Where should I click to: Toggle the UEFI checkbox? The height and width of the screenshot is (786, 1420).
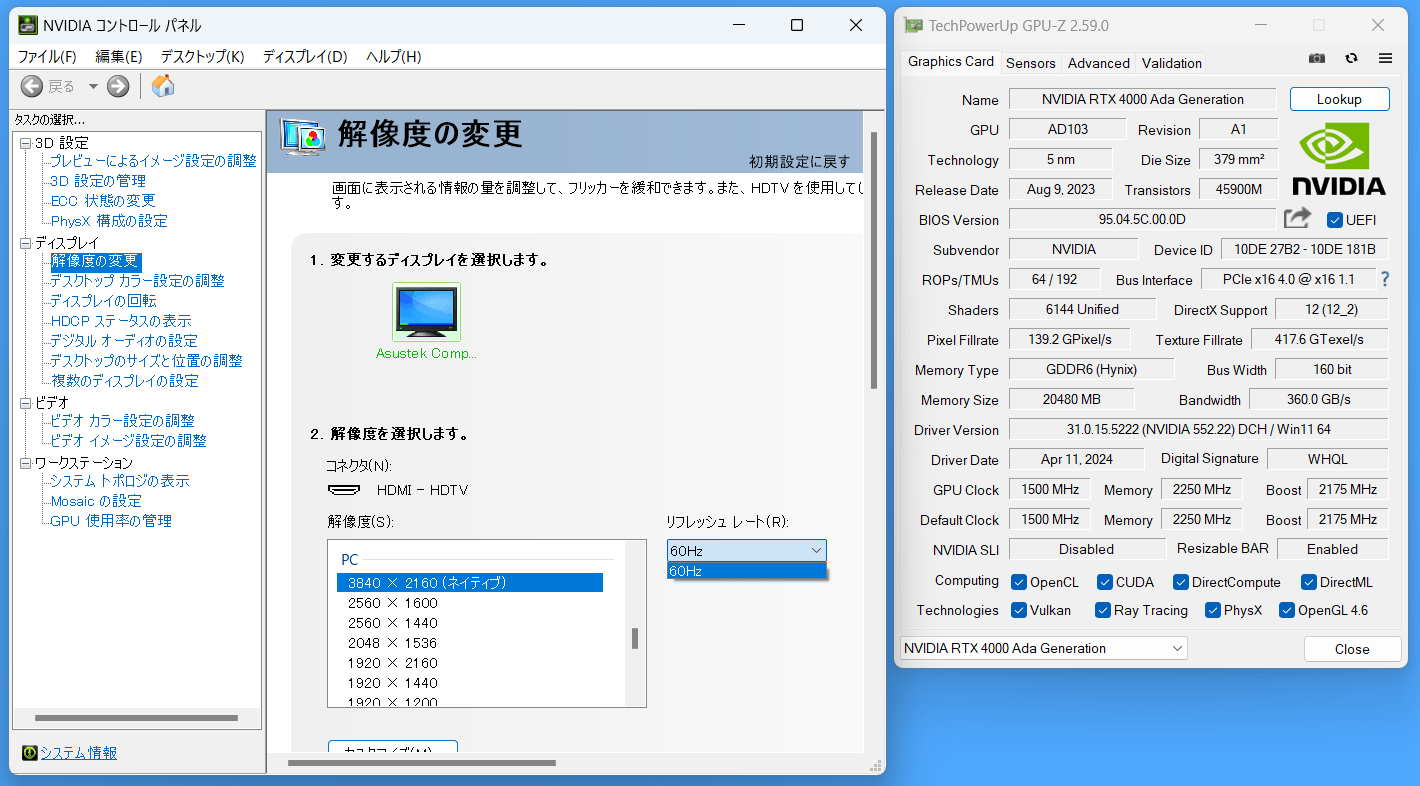pyautogui.click(x=1334, y=220)
